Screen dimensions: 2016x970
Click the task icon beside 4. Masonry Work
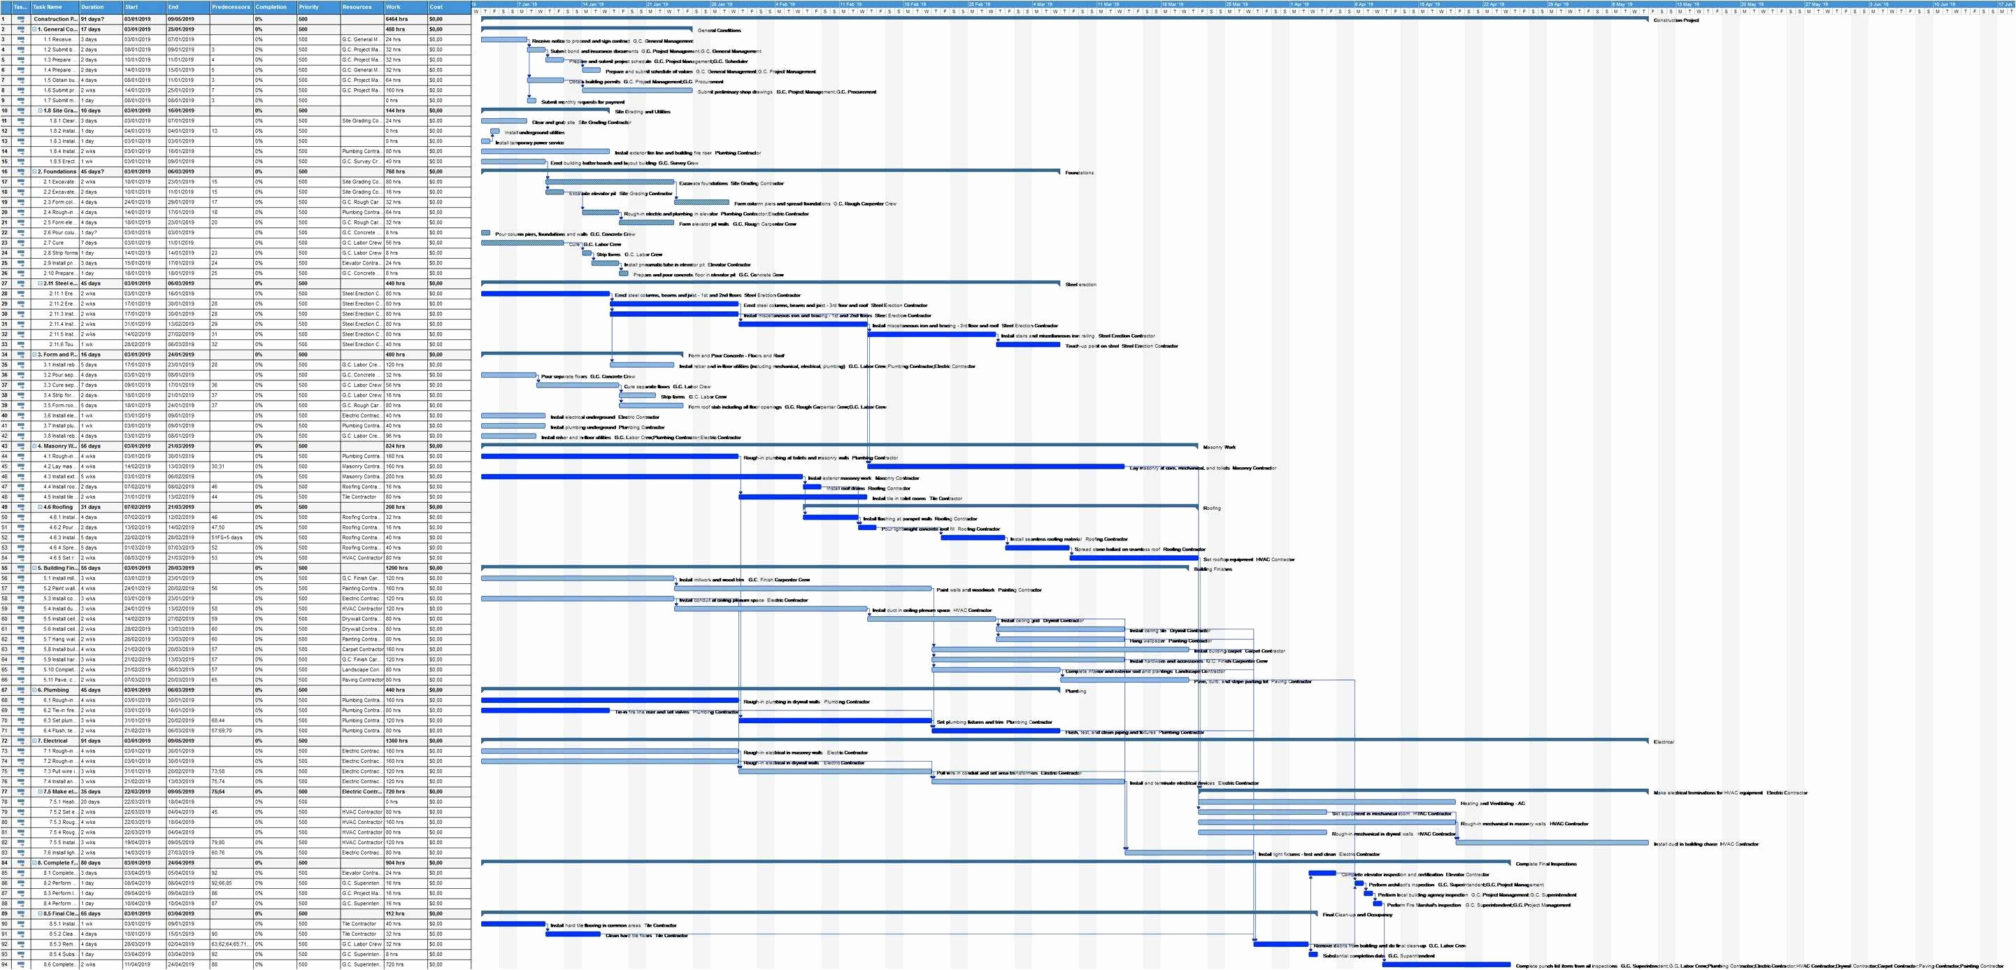[x=22, y=447]
